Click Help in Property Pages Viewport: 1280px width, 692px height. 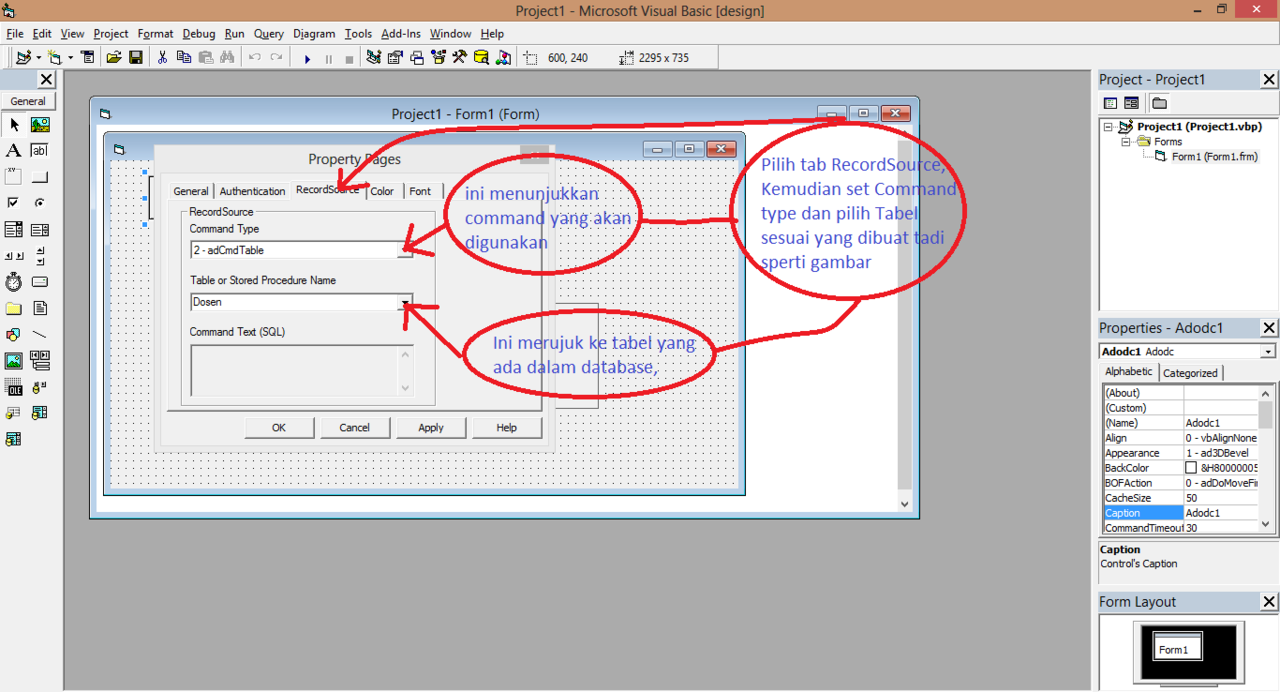pyautogui.click(x=507, y=427)
